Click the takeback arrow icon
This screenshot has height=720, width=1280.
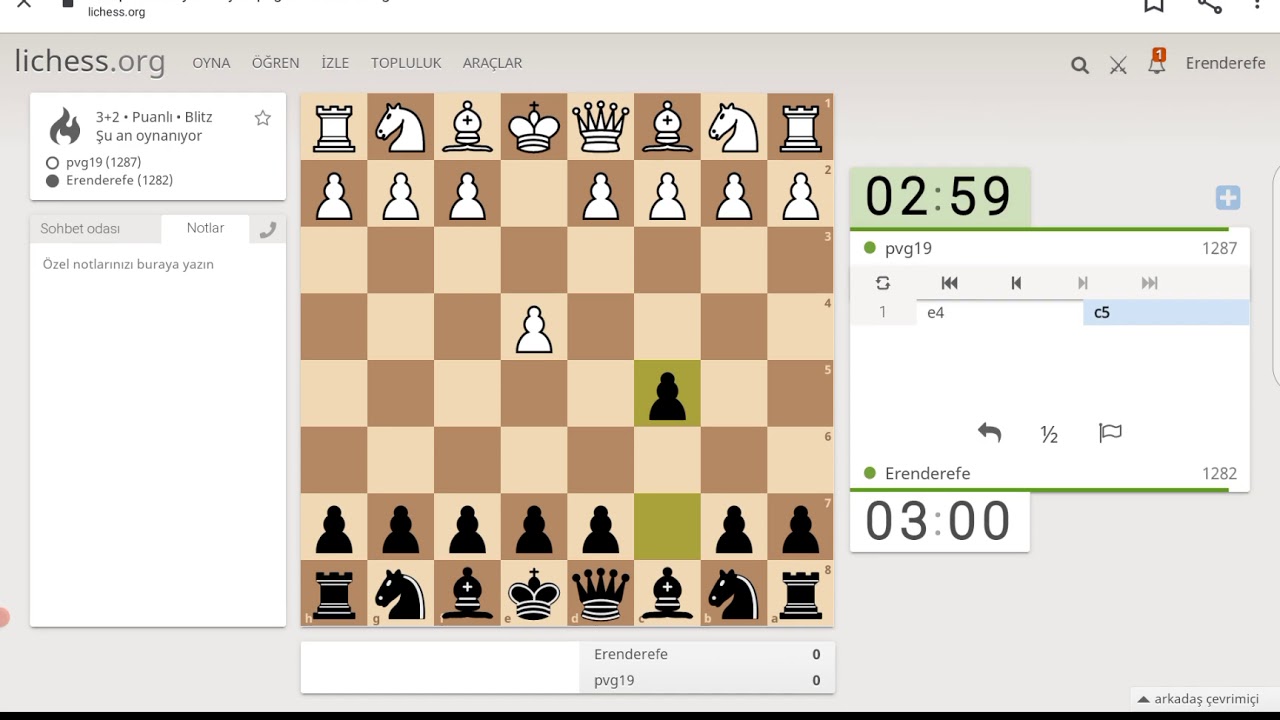click(989, 433)
